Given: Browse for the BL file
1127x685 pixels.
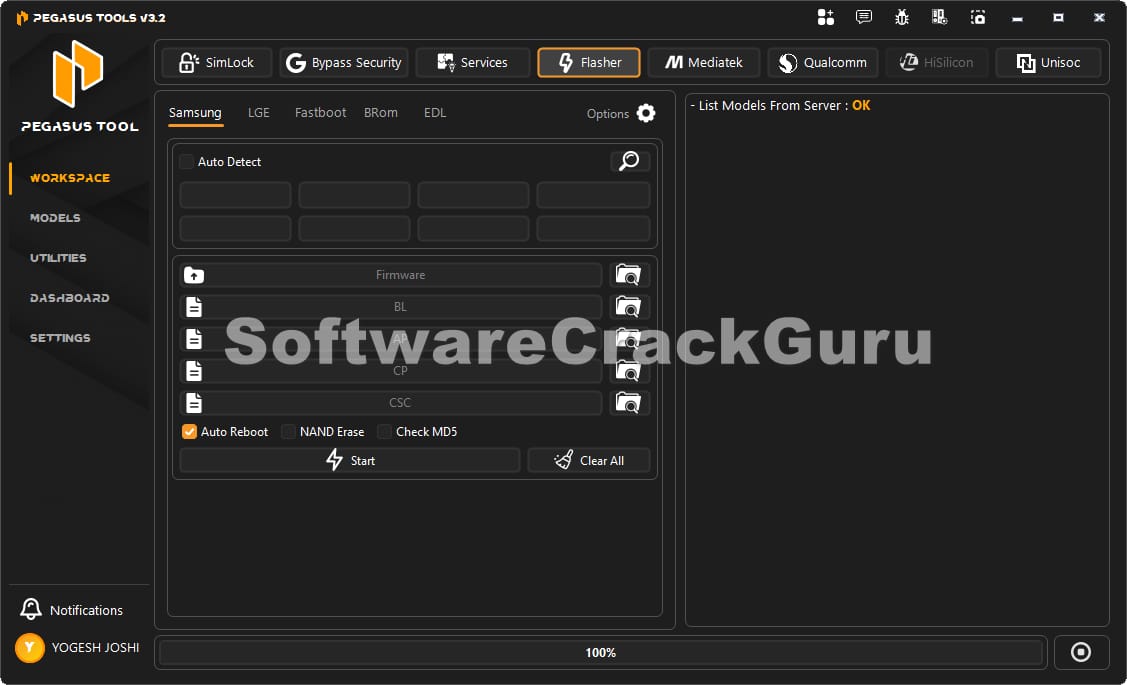Looking at the screenshot, I should pyautogui.click(x=630, y=307).
